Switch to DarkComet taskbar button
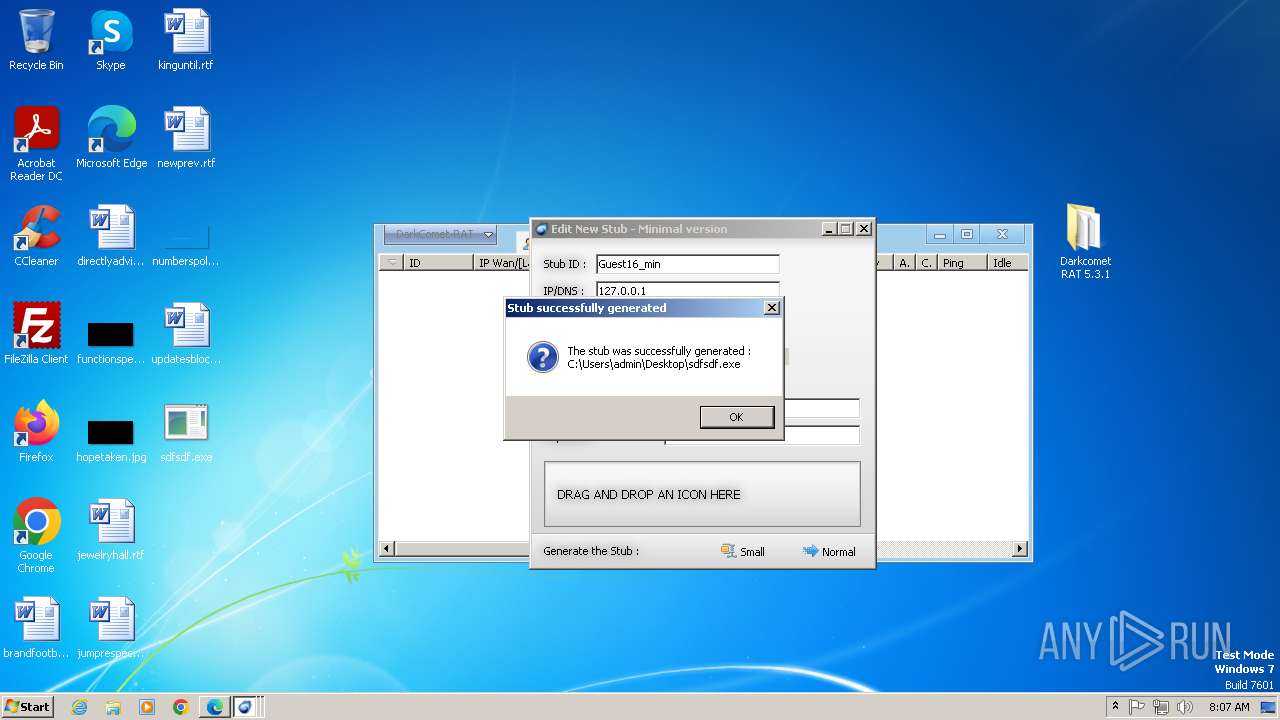The width and height of the screenshot is (1280, 720). tap(246, 707)
